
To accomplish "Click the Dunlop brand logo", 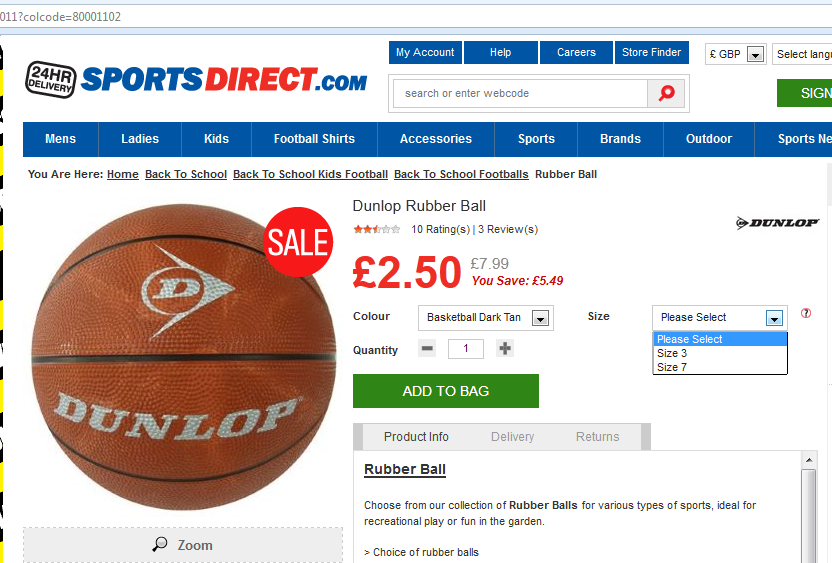I will click(x=777, y=222).
